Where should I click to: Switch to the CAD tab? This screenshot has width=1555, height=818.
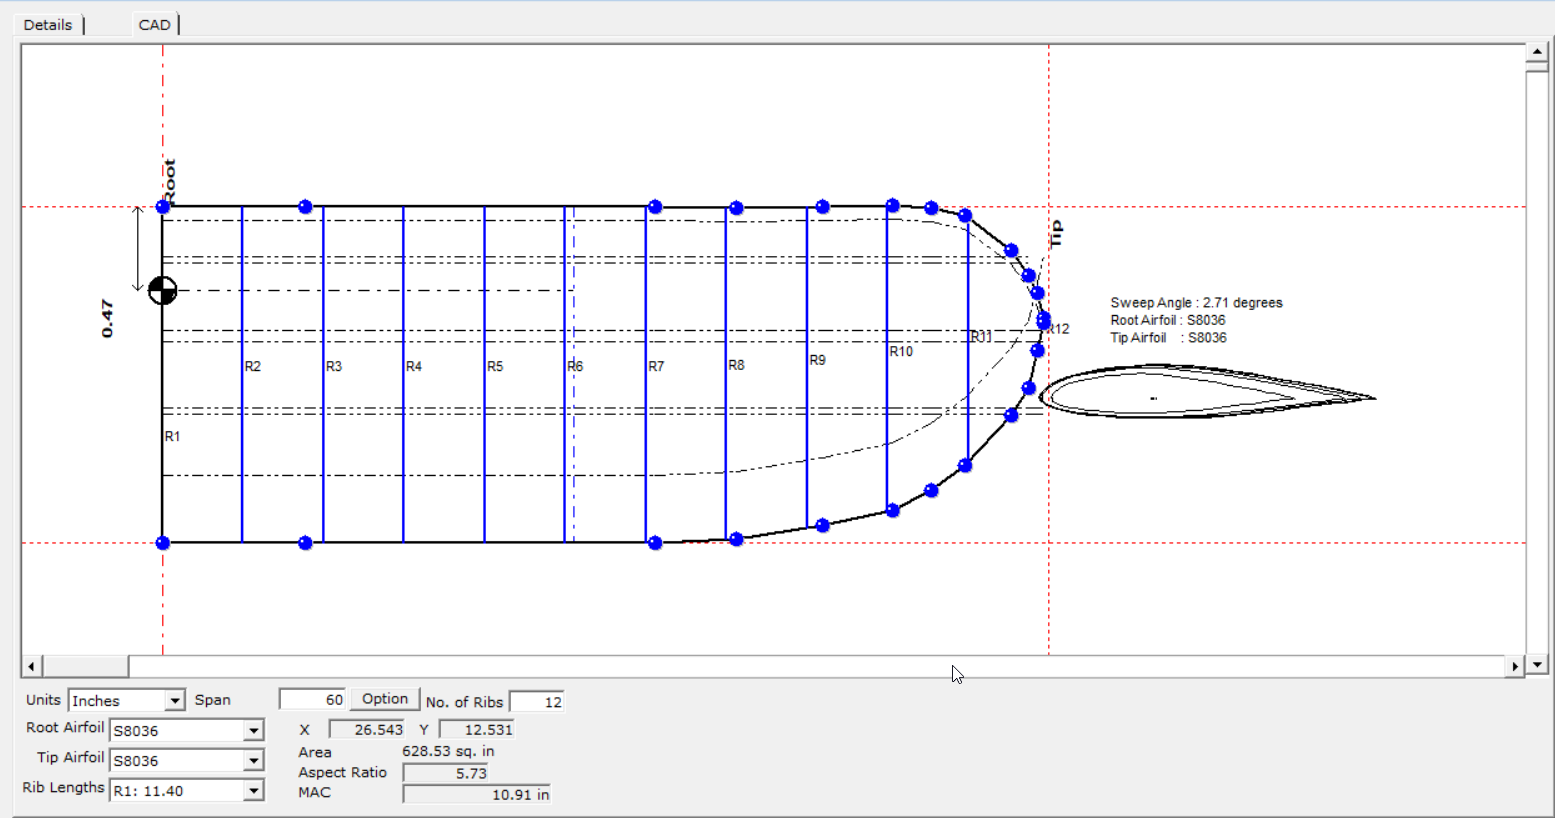[x=155, y=25]
